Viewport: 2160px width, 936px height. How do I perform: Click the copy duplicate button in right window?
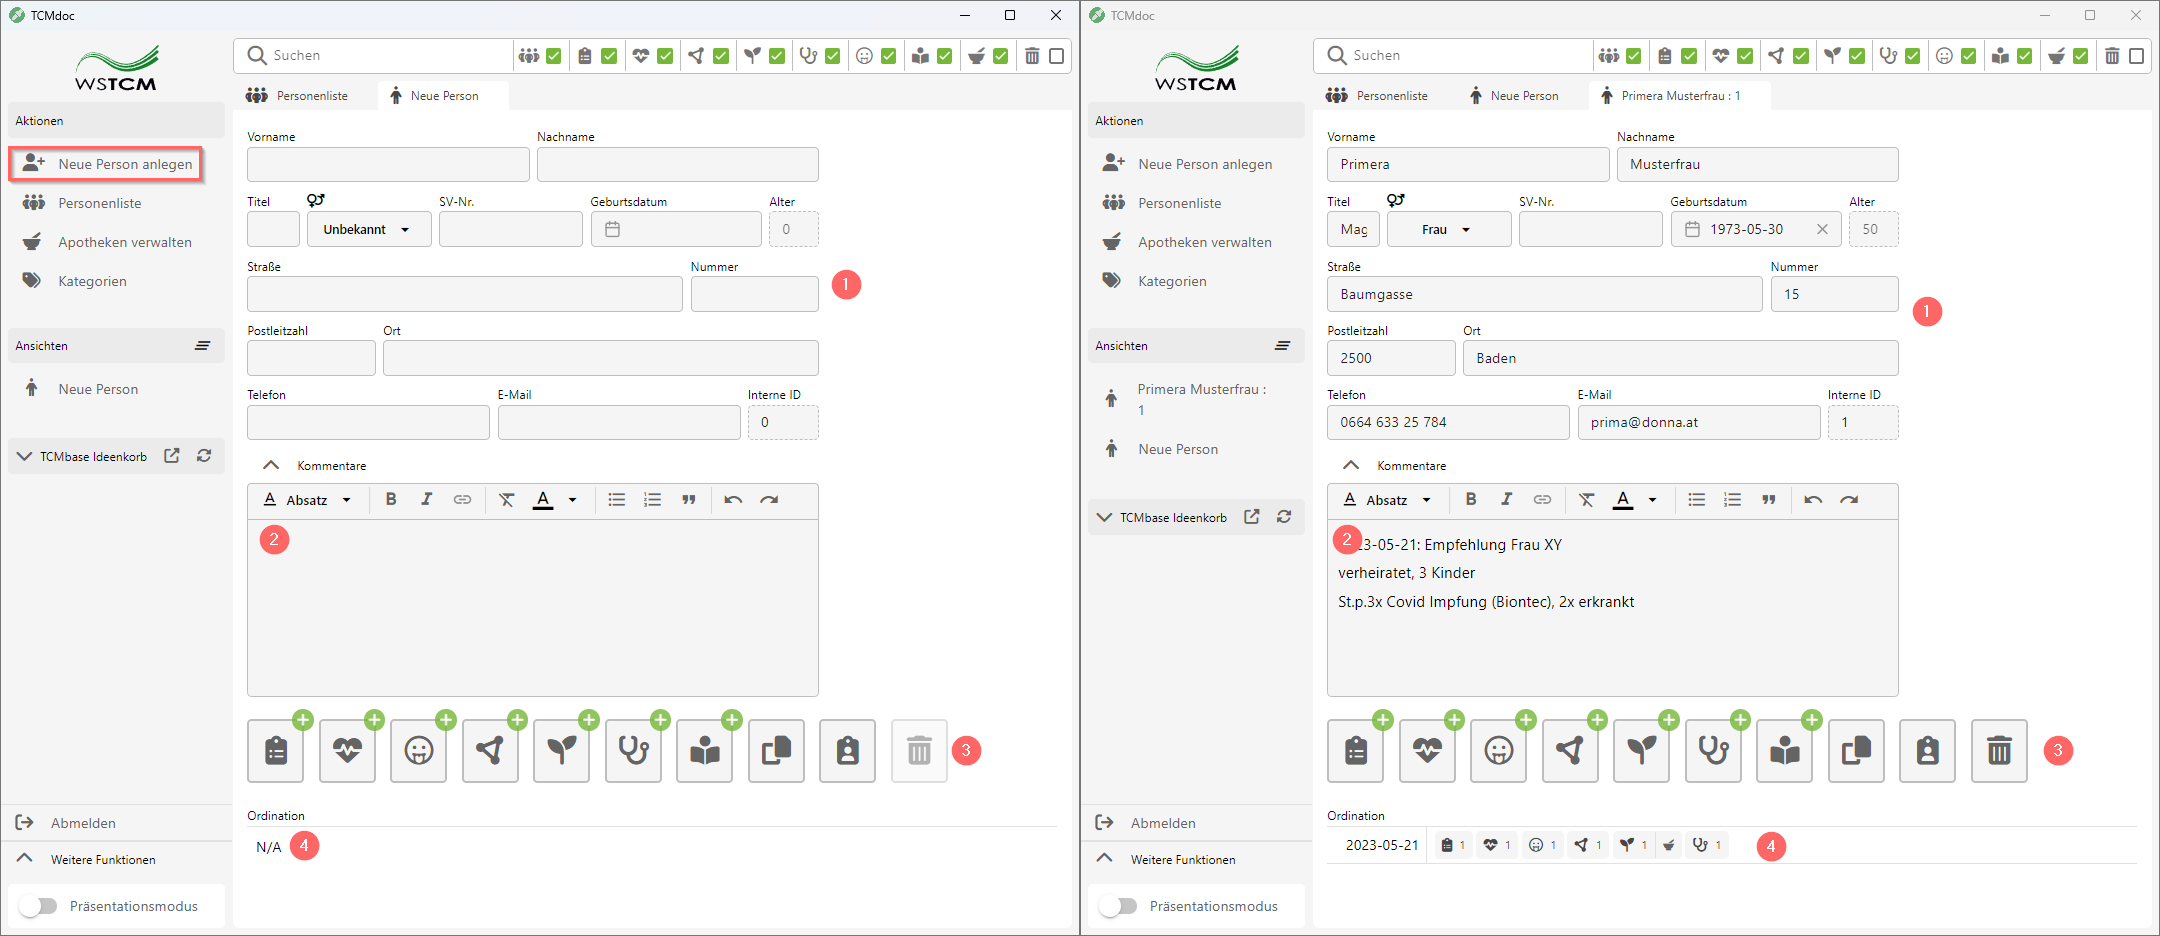tap(1856, 751)
